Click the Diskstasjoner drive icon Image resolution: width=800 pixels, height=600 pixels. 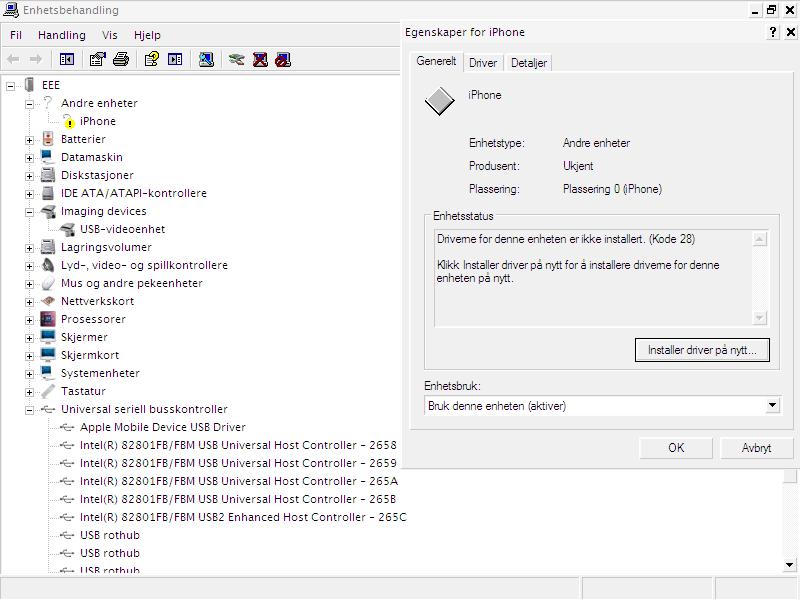coord(48,175)
